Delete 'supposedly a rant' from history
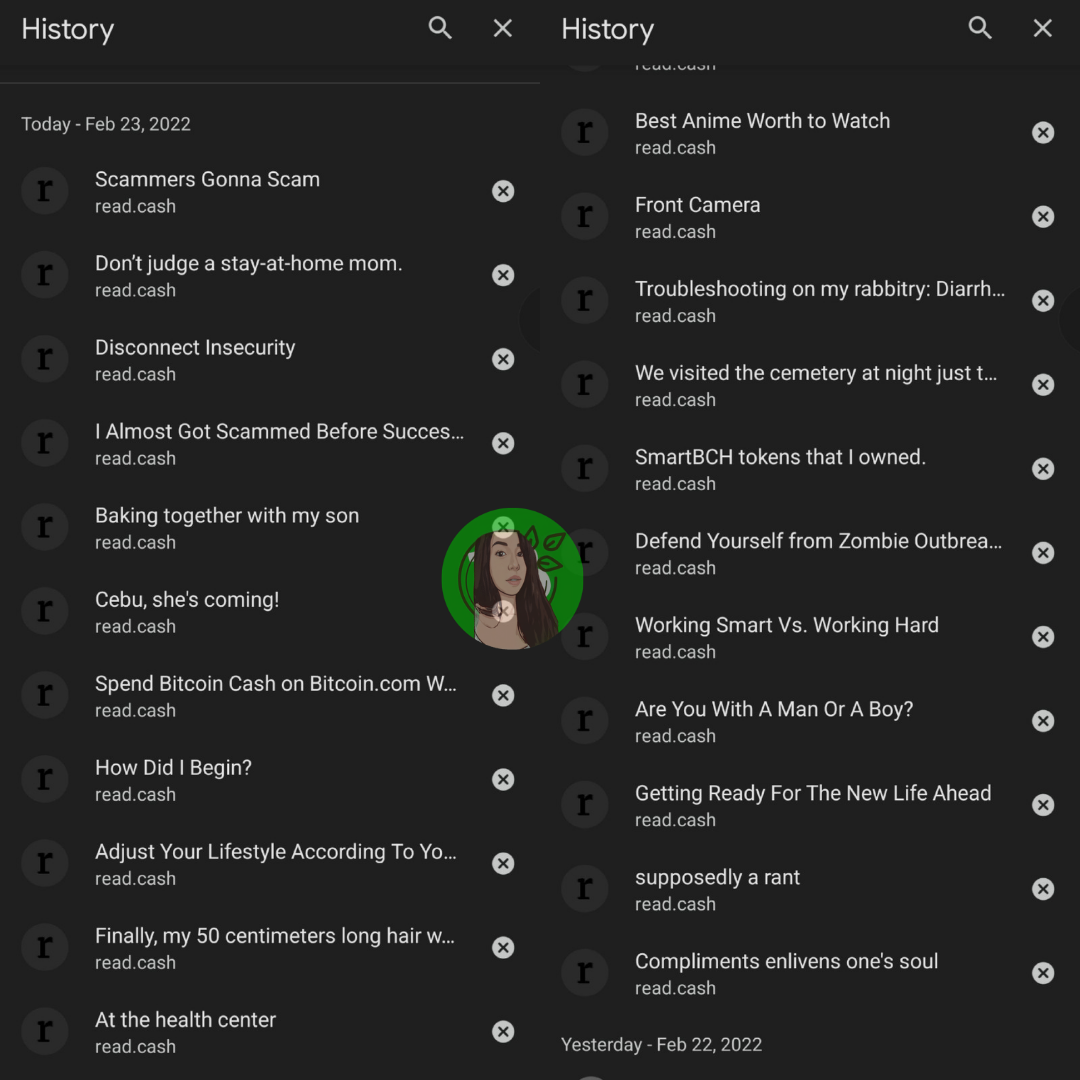The image size is (1080, 1080). coord(1043,889)
